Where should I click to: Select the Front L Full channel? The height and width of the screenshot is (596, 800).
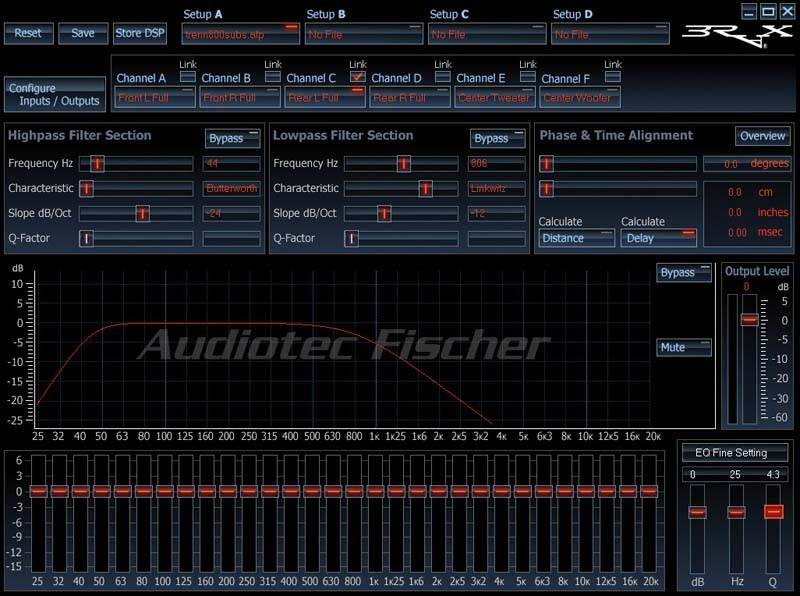click(154, 98)
